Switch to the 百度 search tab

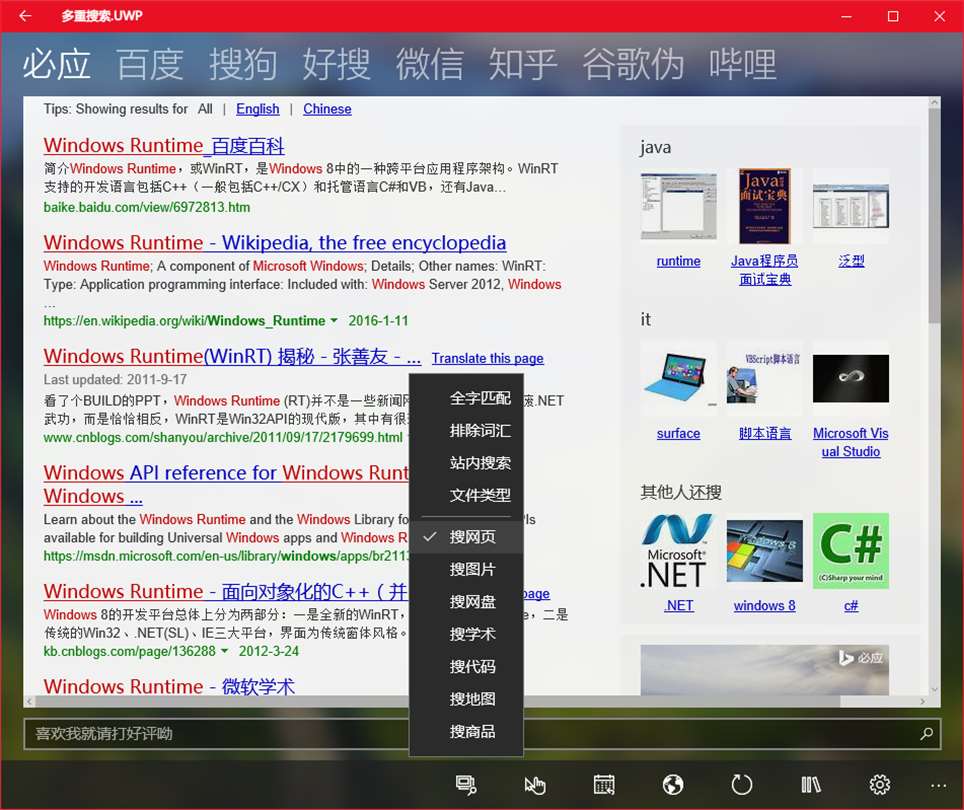click(x=149, y=64)
